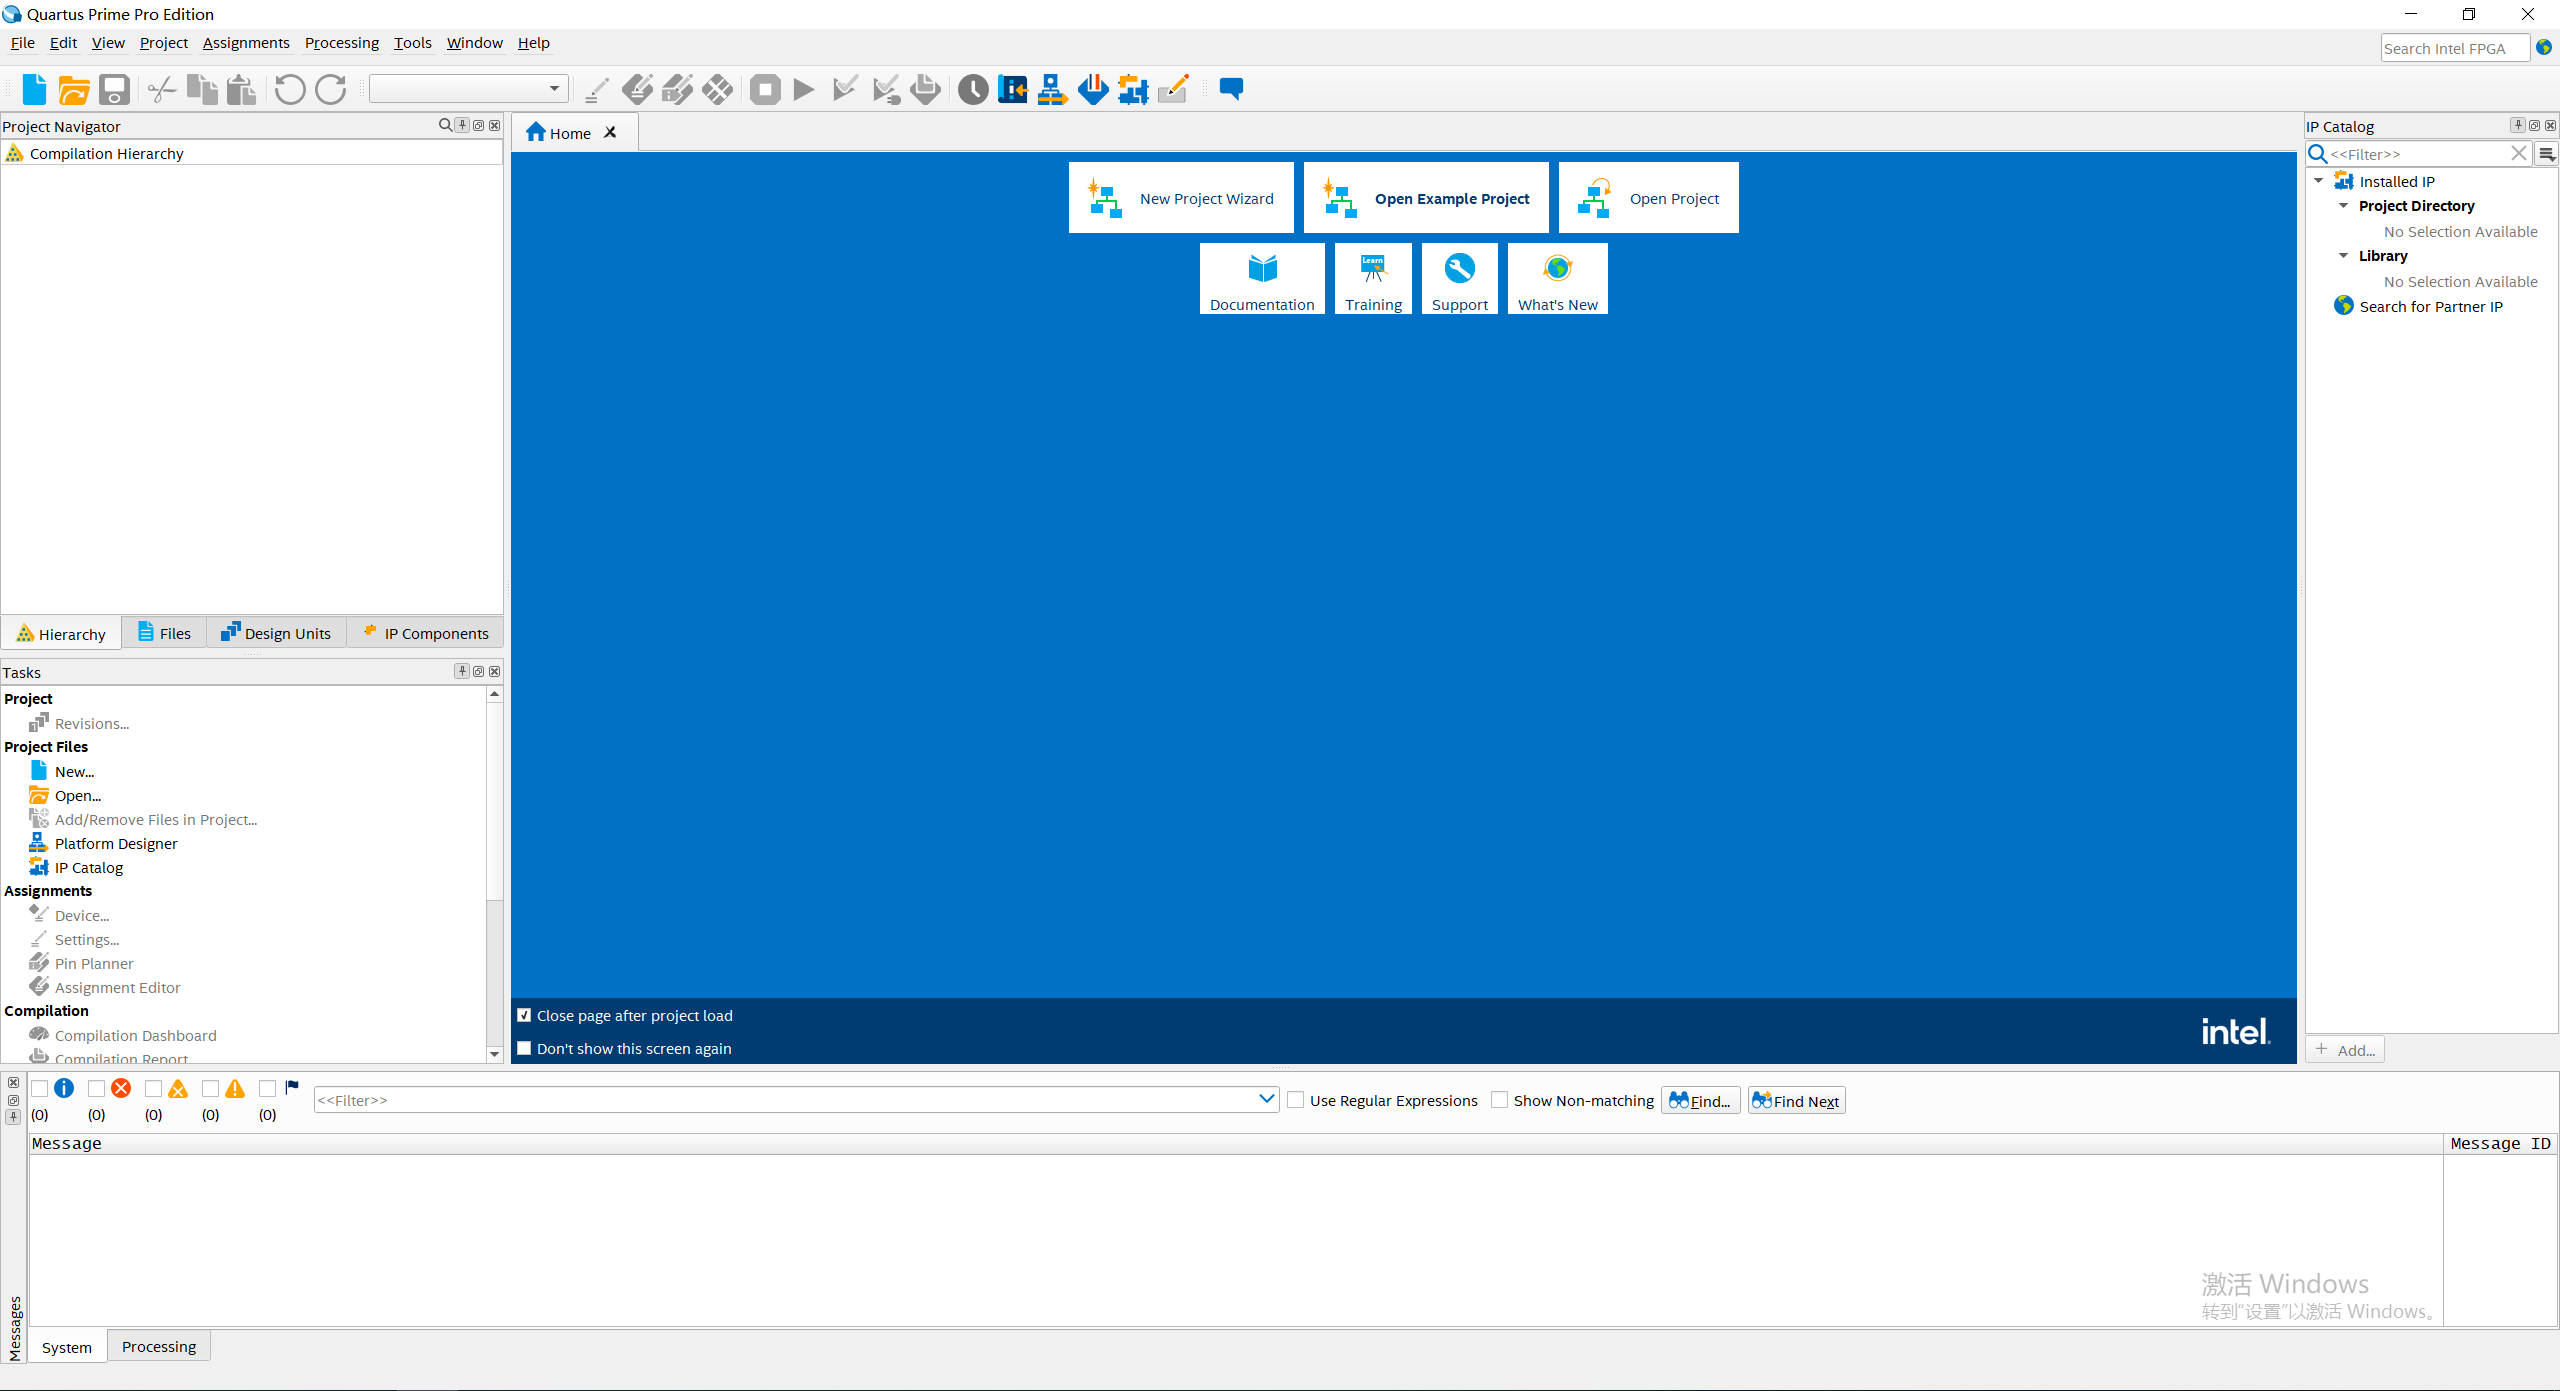Open the Programmer toolbar icon
The width and height of the screenshot is (2560, 1391).
pos(1093,90)
